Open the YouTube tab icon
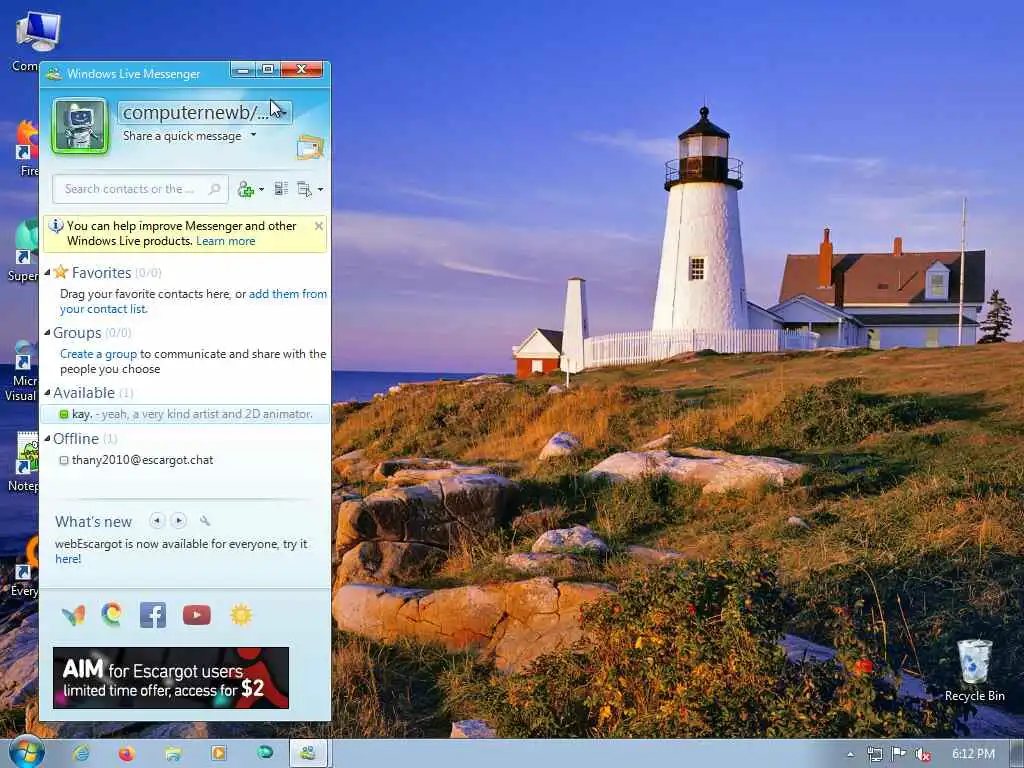The width and height of the screenshot is (1024, 768). click(197, 615)
